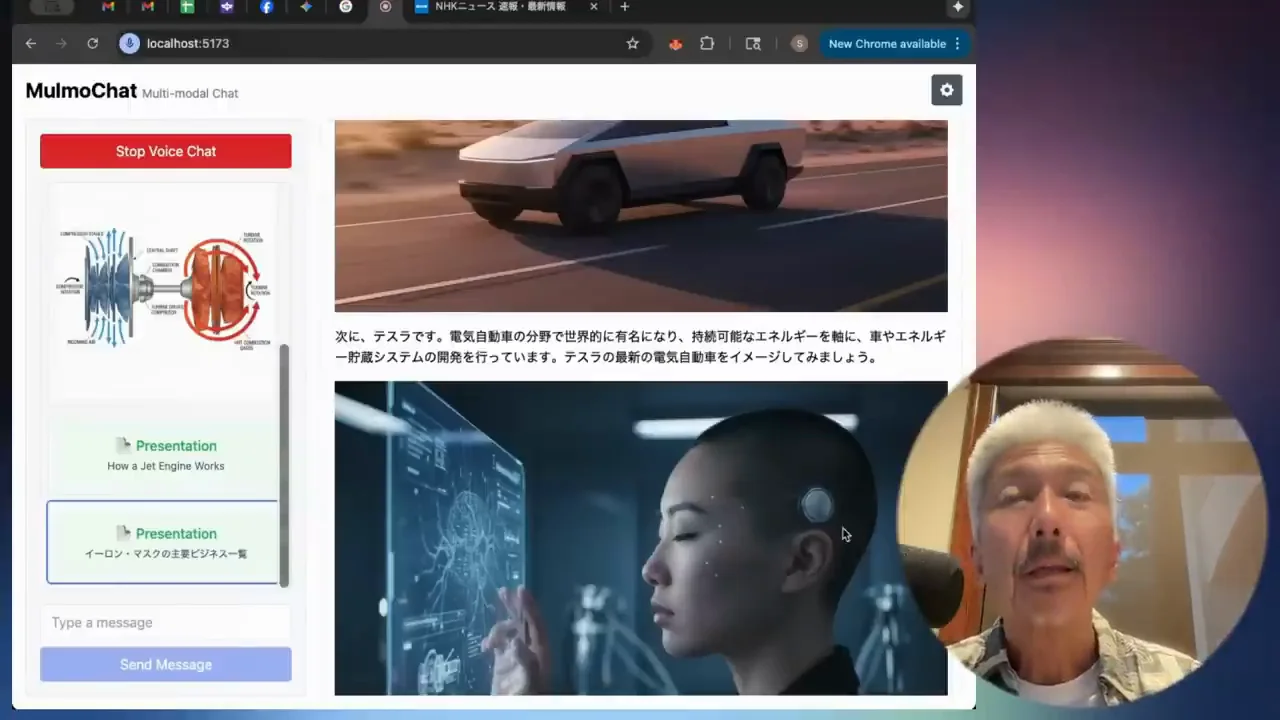
Task: Click the Send Message button
Action: pos(166,665)
